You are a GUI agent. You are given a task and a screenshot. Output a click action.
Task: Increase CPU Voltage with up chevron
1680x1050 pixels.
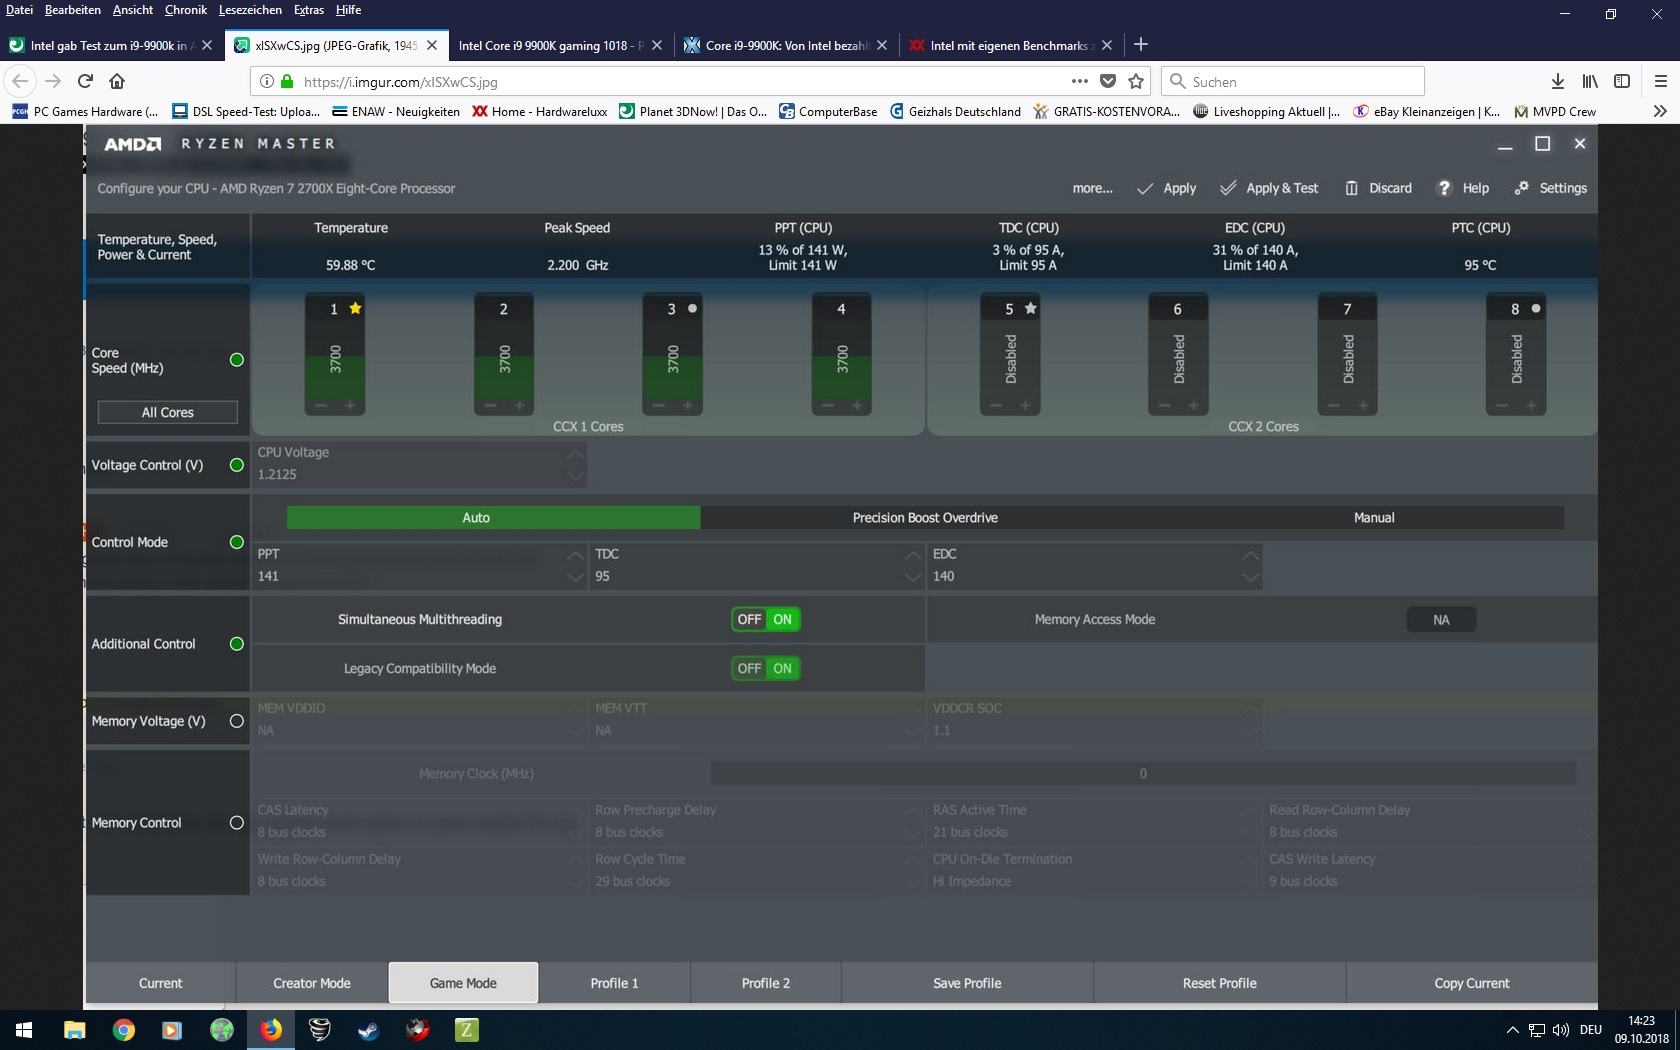[x=575, y=453]
